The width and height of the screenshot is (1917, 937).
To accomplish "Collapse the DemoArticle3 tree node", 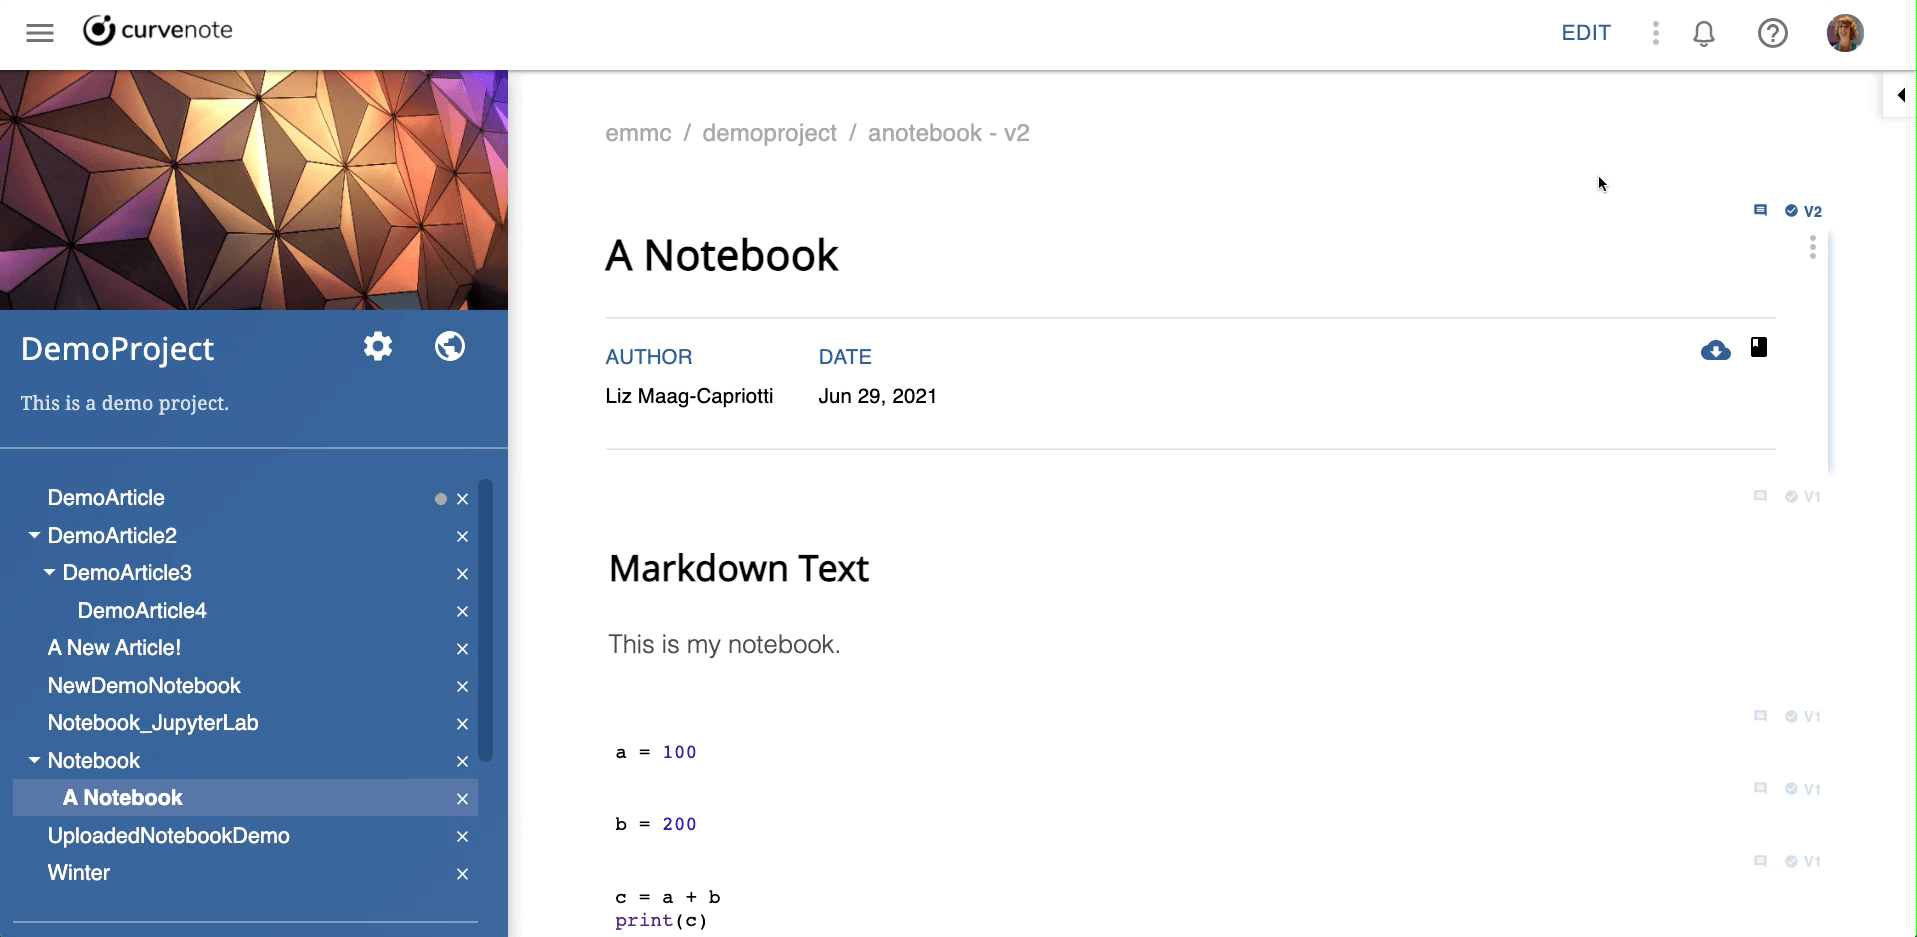I will coord(50,573).
